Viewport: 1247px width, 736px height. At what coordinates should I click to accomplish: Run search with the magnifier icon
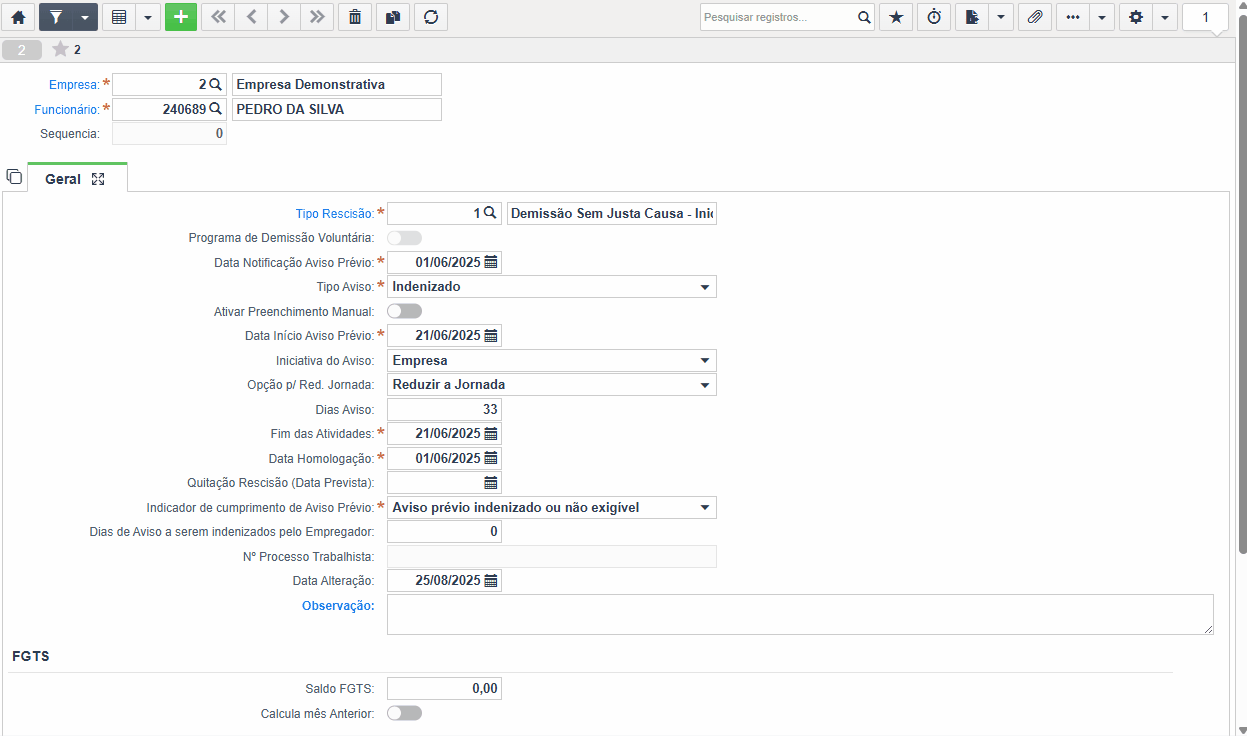click(865, 17)
